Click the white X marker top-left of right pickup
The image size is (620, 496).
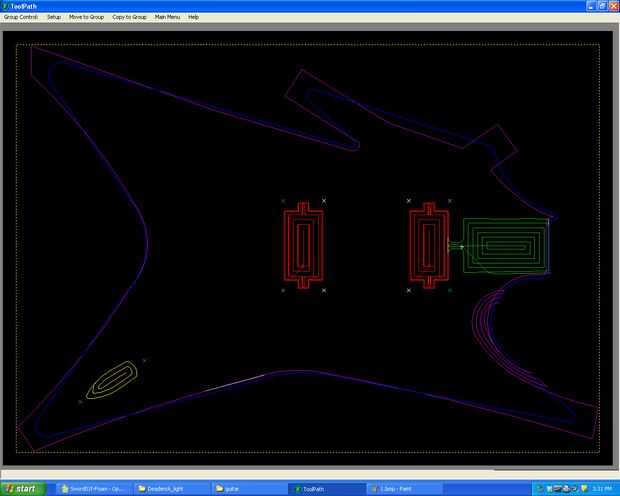coord(408,201)
